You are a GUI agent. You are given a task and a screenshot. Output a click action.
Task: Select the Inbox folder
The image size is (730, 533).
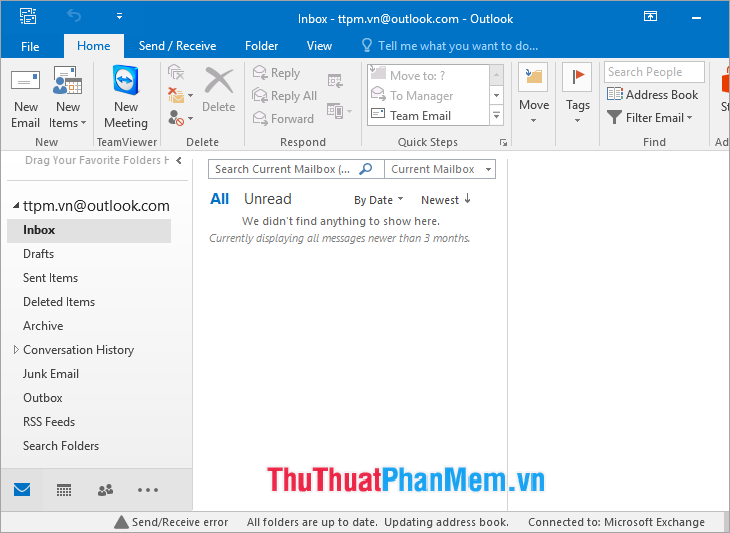point(89,230)
